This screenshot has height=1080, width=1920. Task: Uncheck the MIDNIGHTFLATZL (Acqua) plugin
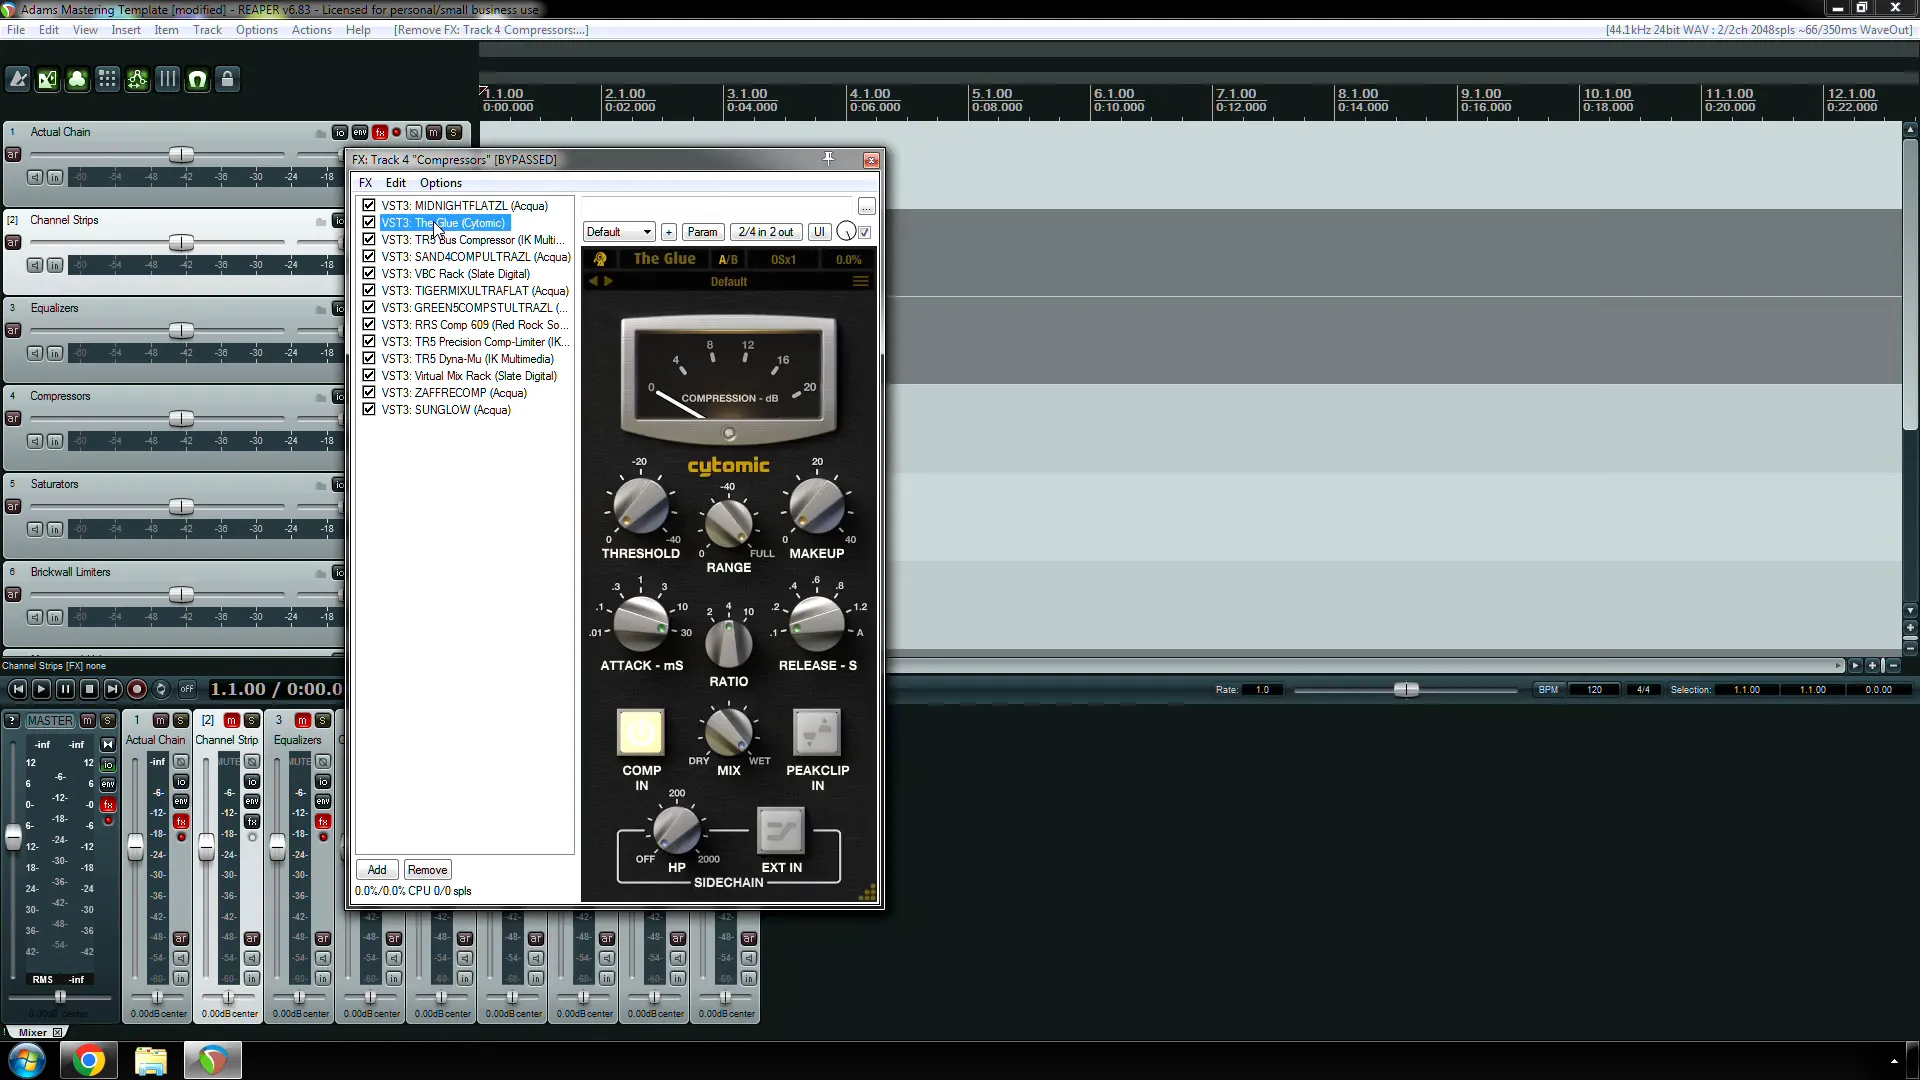369,205
